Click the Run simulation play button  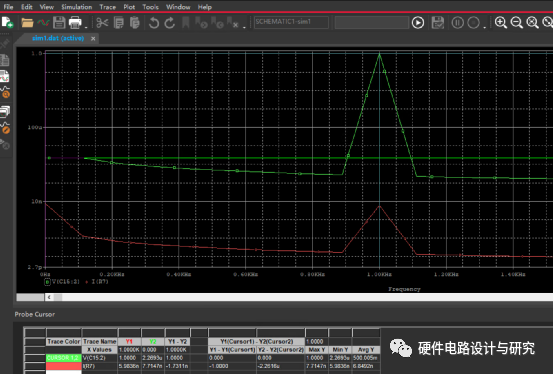pos(418,23)
